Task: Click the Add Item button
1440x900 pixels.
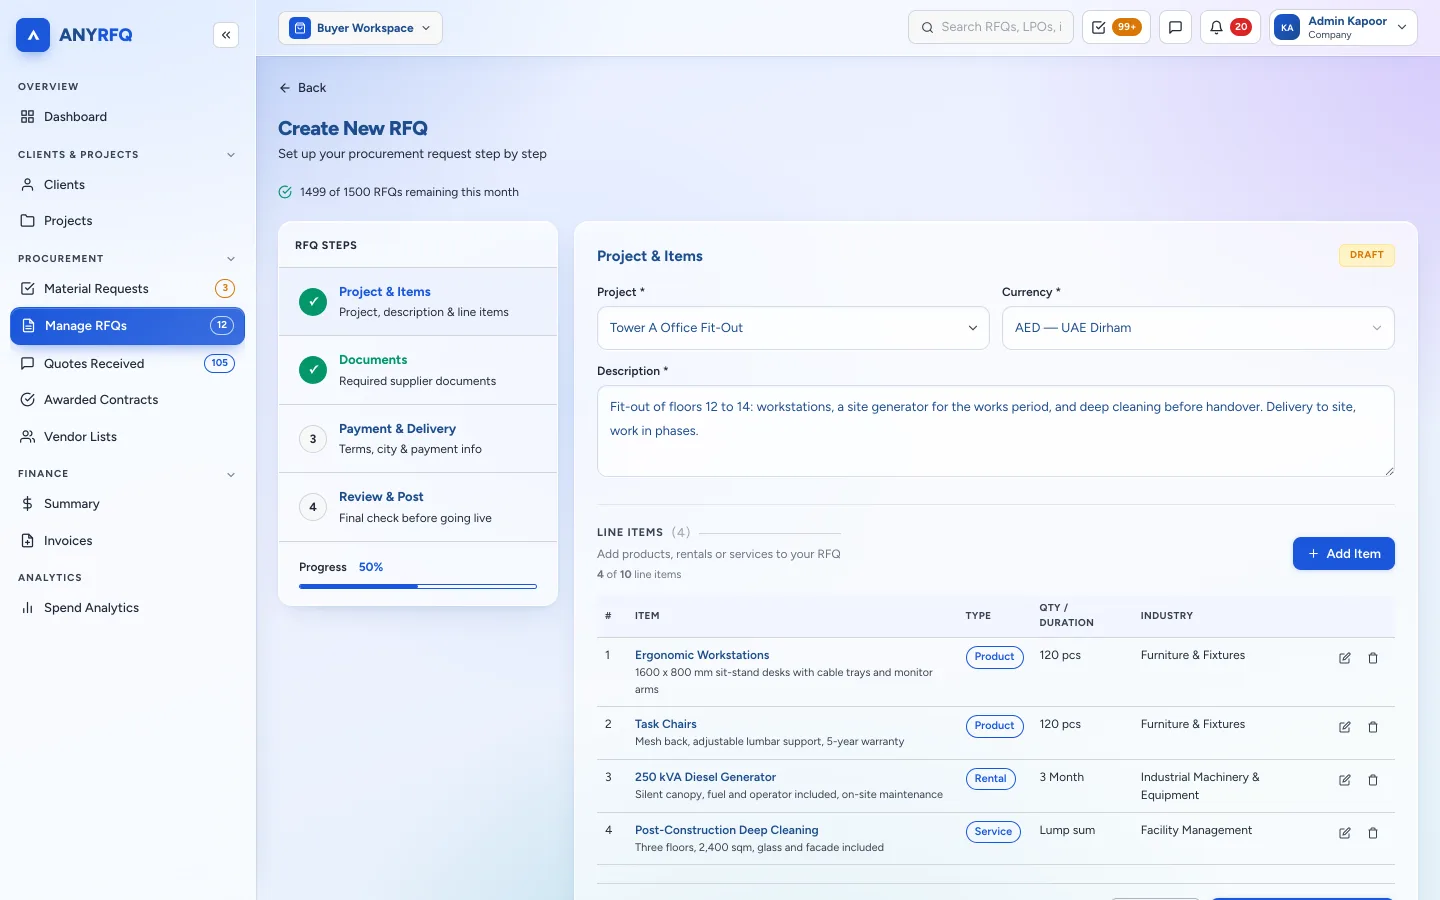Action: pyautogui.click(x=1343, y=554)
